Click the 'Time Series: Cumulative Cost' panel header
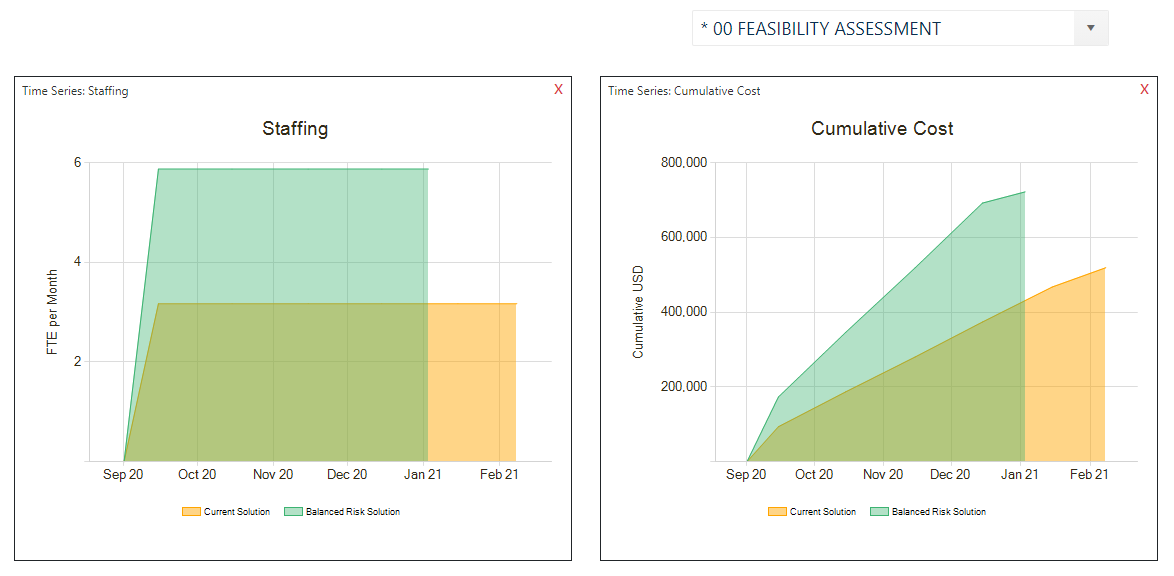The image size is (1174, 576). [684, 91]
